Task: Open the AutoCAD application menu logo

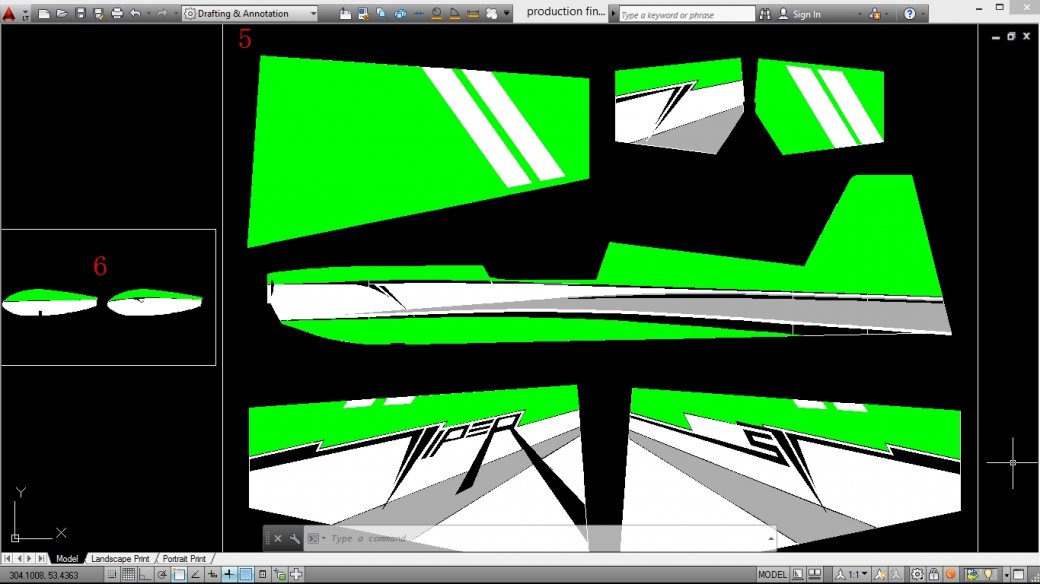Action: pos(9,14)
